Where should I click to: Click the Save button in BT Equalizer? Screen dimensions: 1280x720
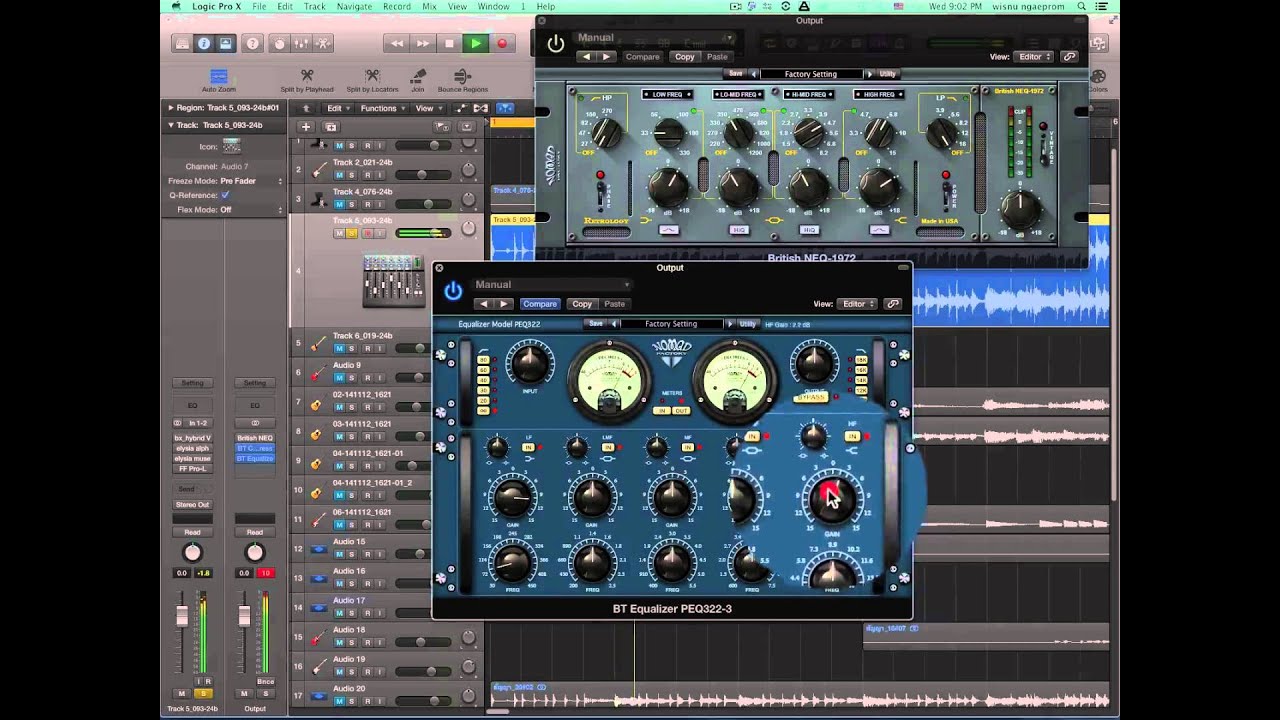click(x=596, y=324)
